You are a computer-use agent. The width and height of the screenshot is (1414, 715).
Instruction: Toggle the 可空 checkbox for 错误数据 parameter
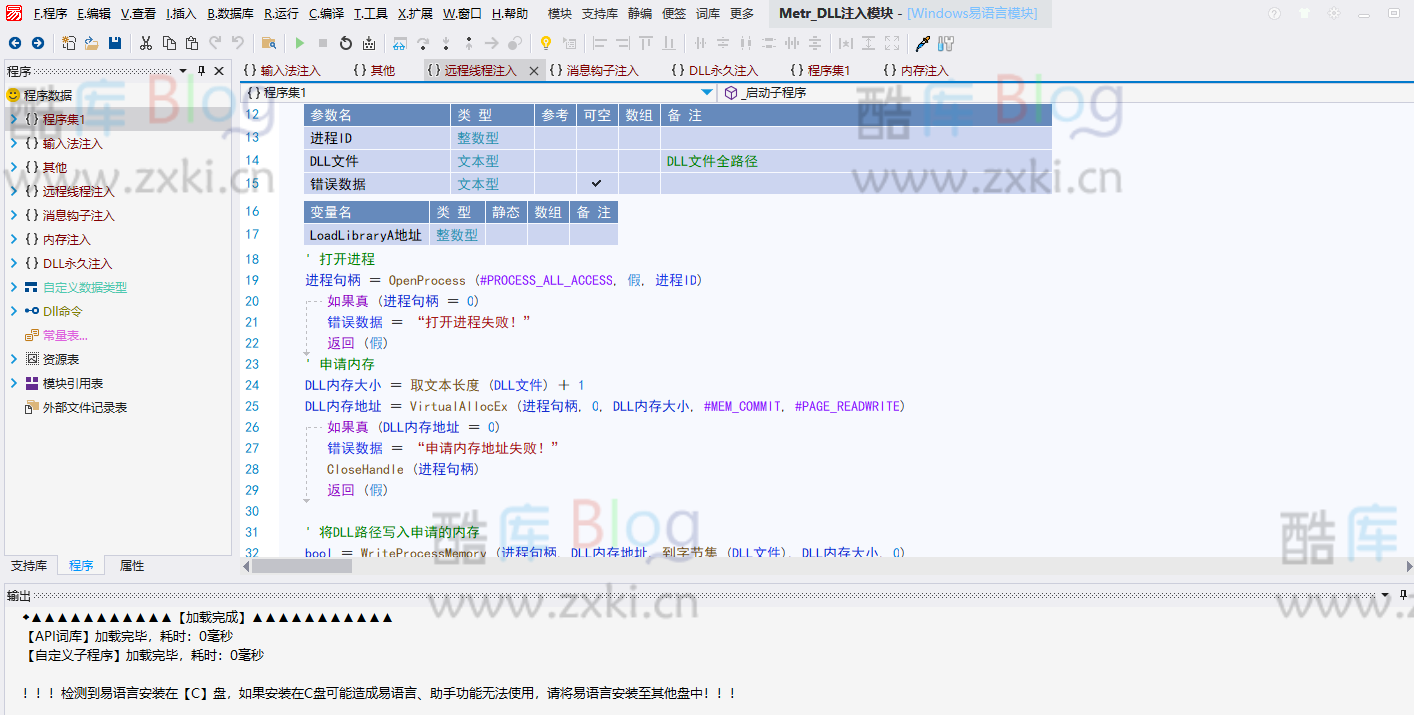tap(597, 183)
